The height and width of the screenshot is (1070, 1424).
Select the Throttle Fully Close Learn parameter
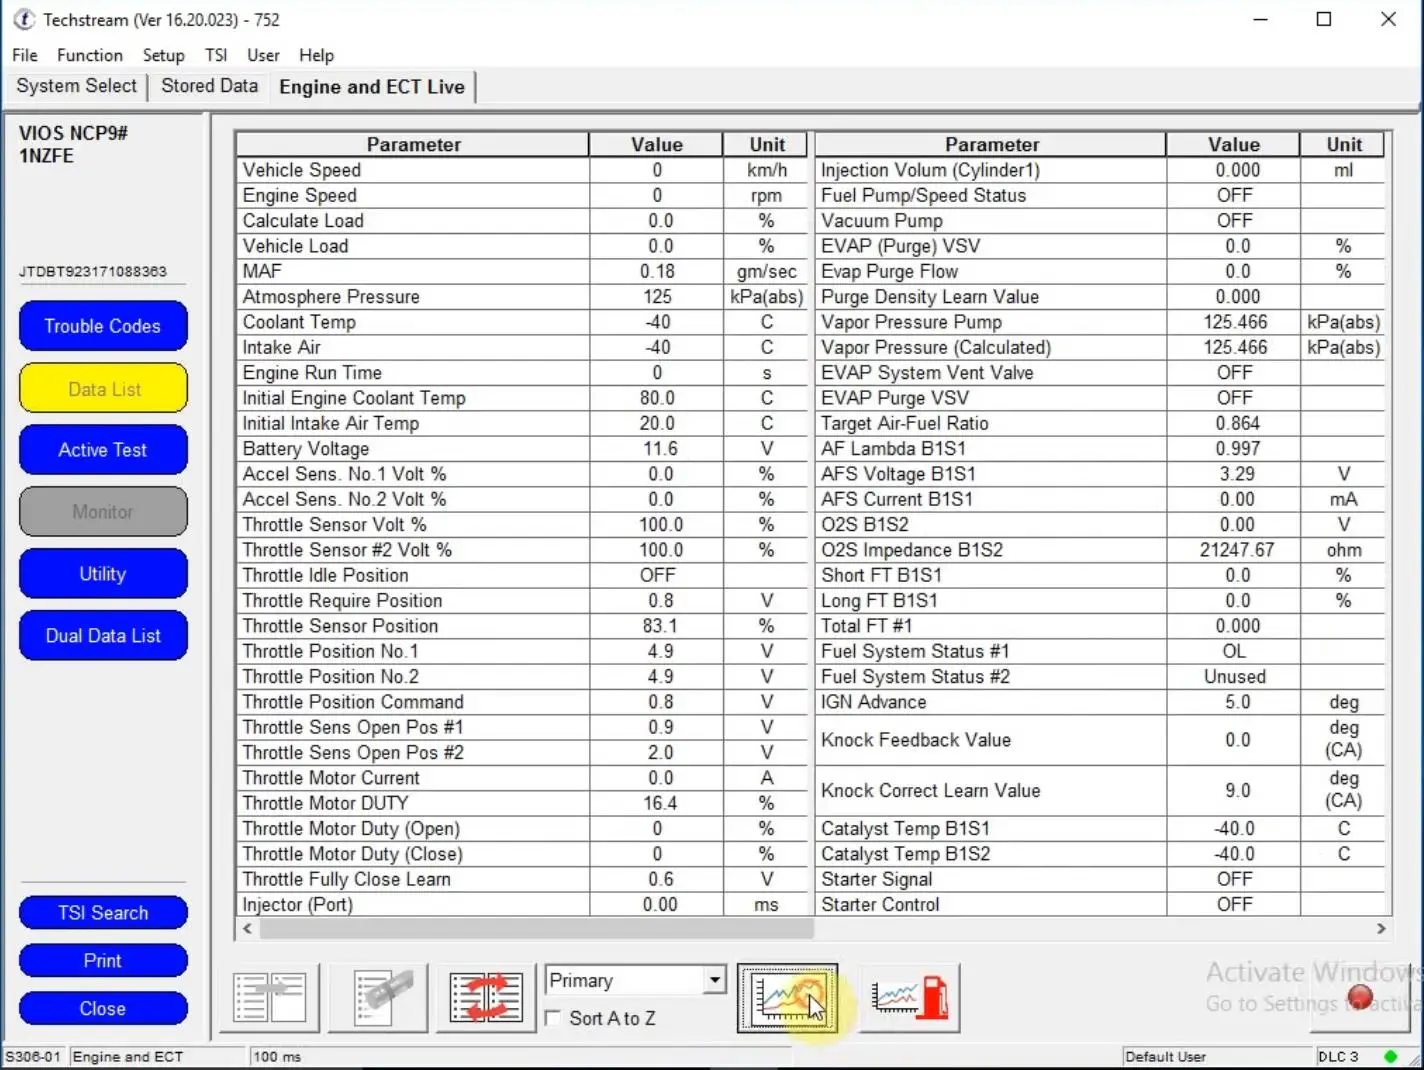tap(412, 879)
